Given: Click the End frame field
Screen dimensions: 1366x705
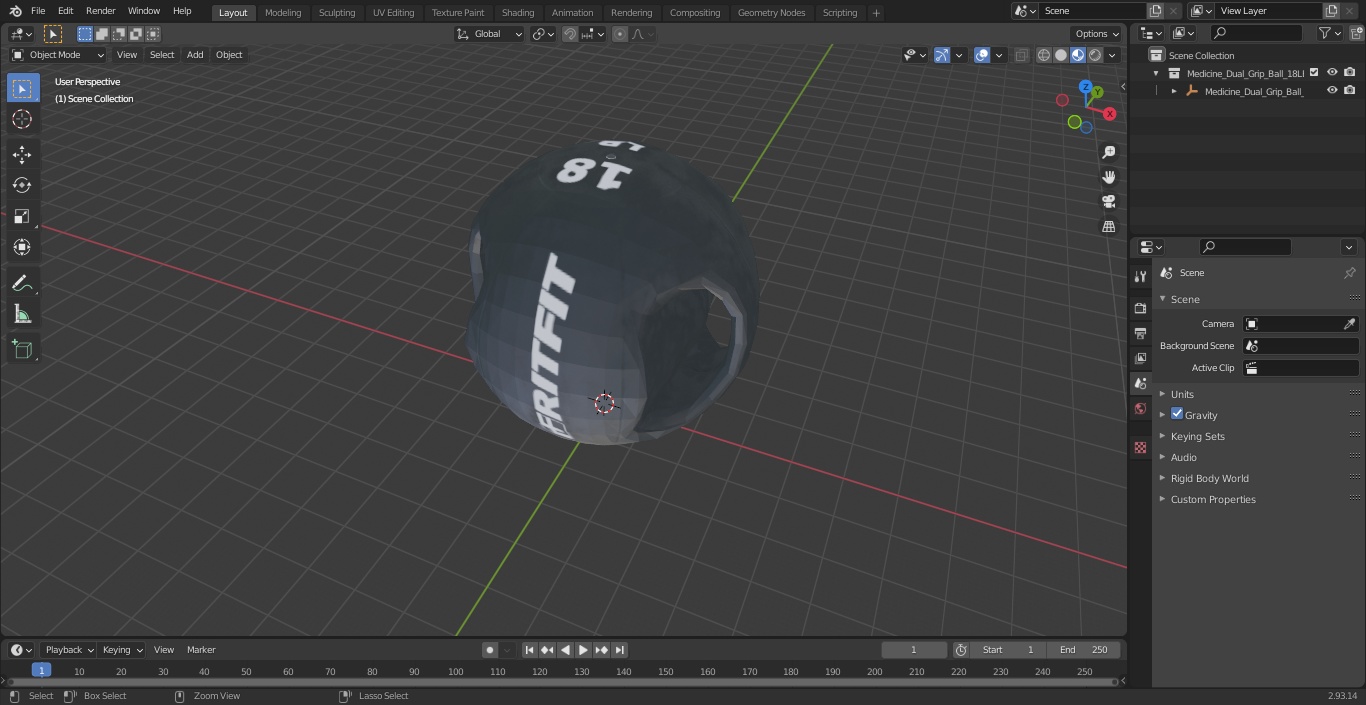Looking at the screenshot, I should (x=1084, y=650).
